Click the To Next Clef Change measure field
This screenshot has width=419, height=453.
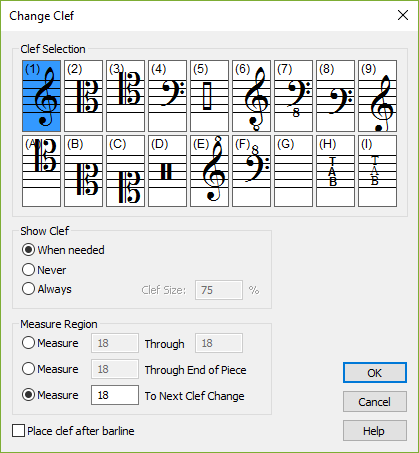pos(115,395)
